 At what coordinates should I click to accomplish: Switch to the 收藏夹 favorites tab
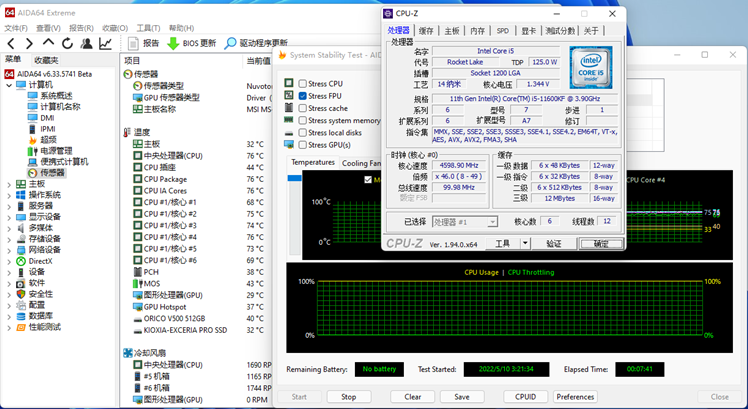click(46, 60)
